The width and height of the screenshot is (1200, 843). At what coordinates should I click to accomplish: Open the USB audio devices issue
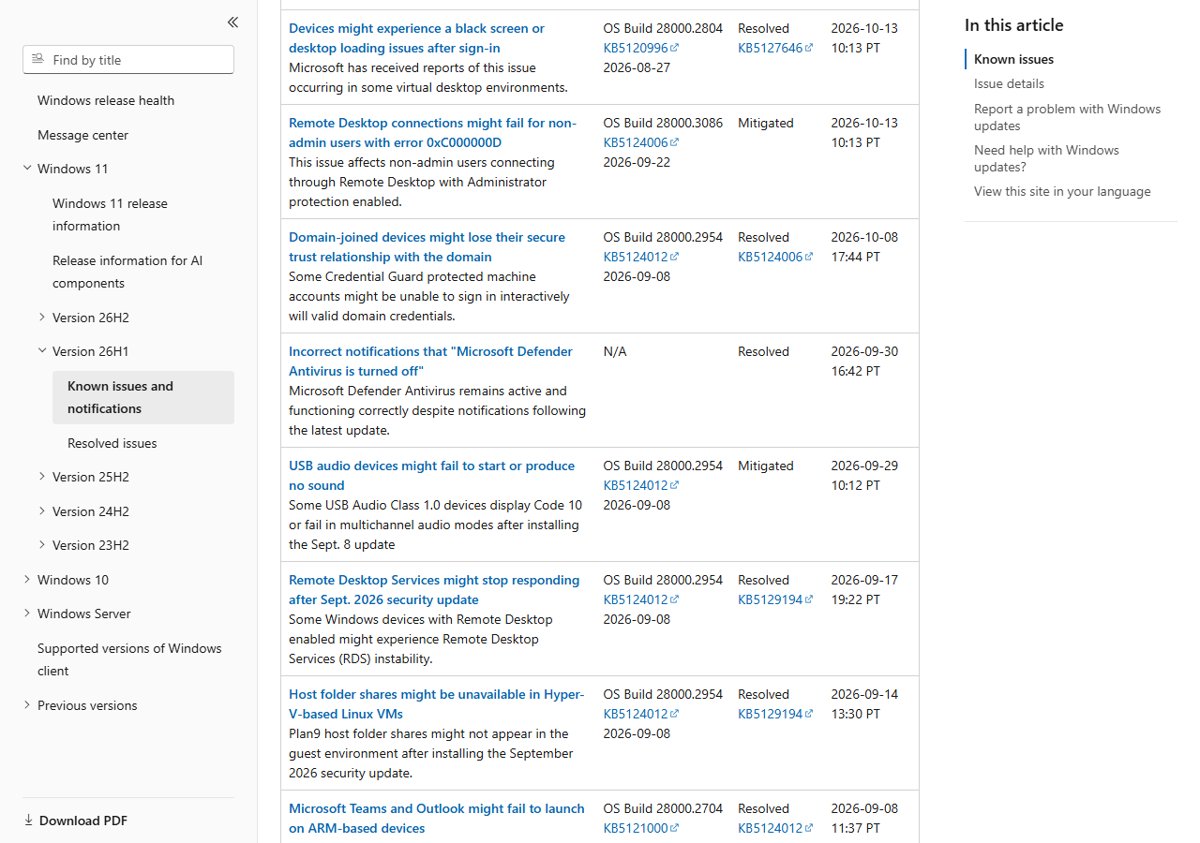432,475
